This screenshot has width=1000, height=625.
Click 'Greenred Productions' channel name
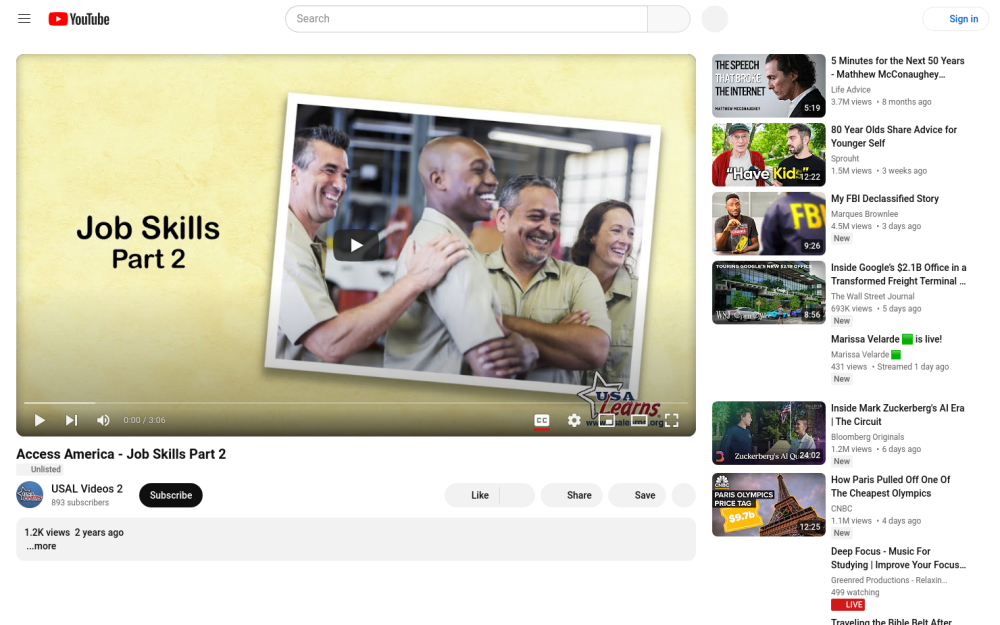pos(889,580)
